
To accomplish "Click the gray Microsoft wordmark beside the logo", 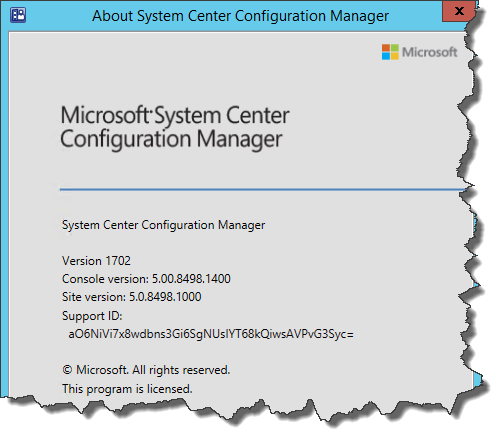I will click(430, 52).
